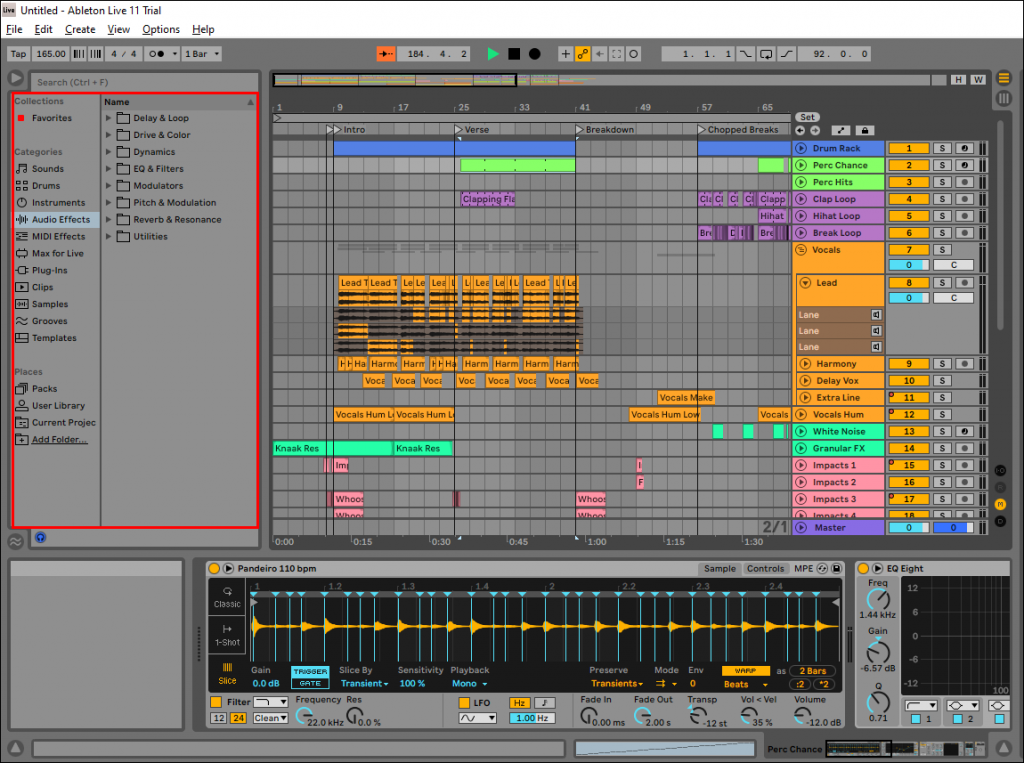Open the Plug-Ins category
Screen dimensions: 1024x763
point(50,270)
